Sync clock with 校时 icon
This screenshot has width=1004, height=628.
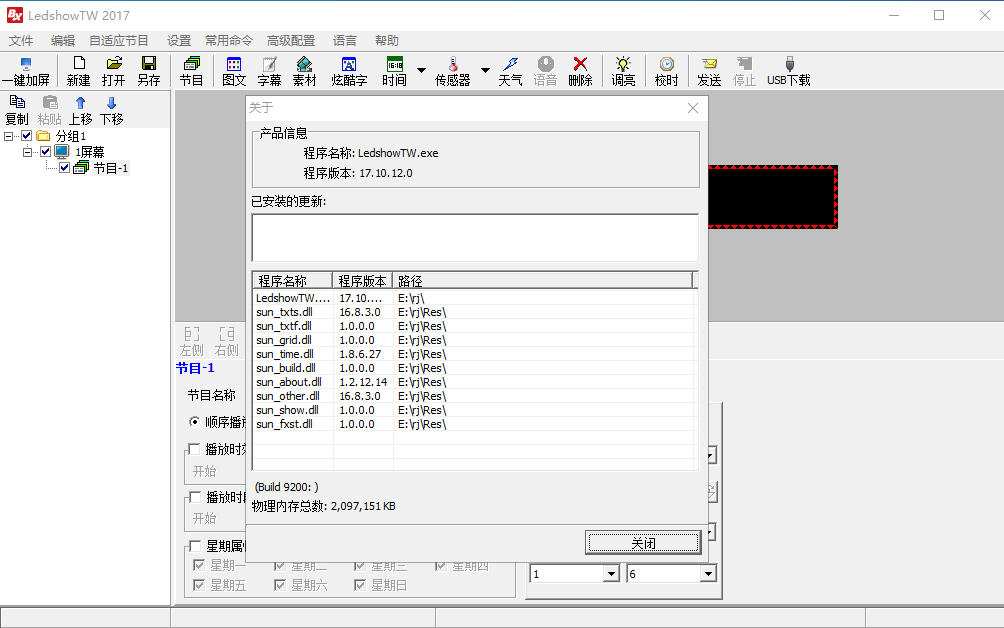click(x=667, y=71)
